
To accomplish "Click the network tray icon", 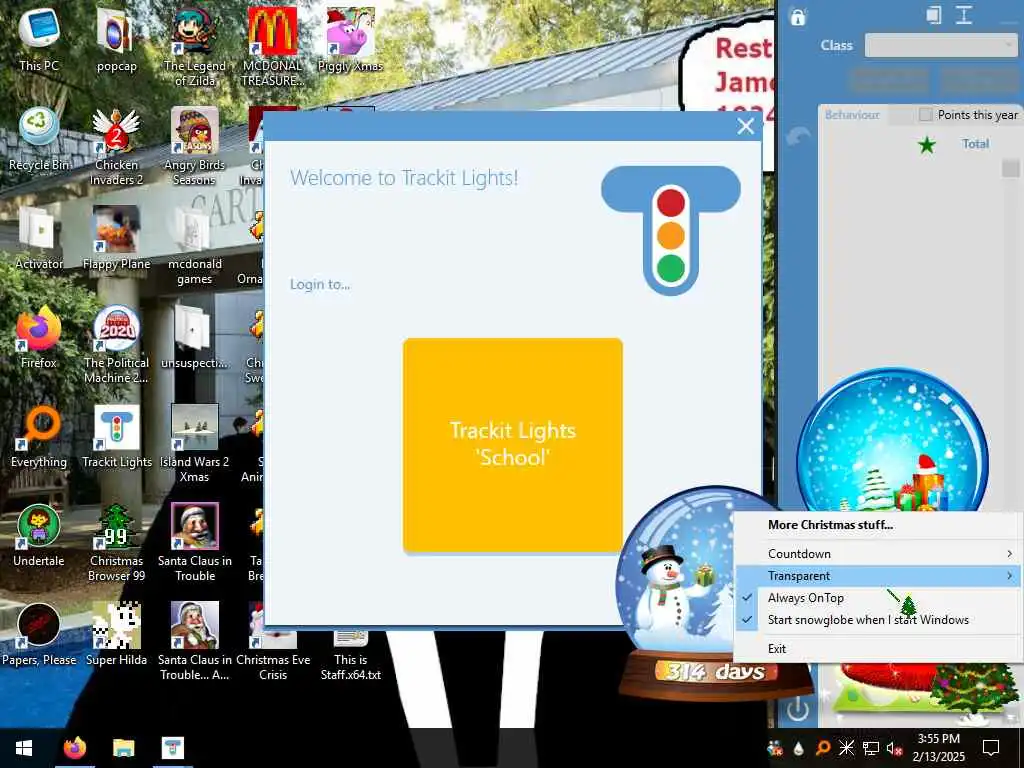I will tap(871, 748).
